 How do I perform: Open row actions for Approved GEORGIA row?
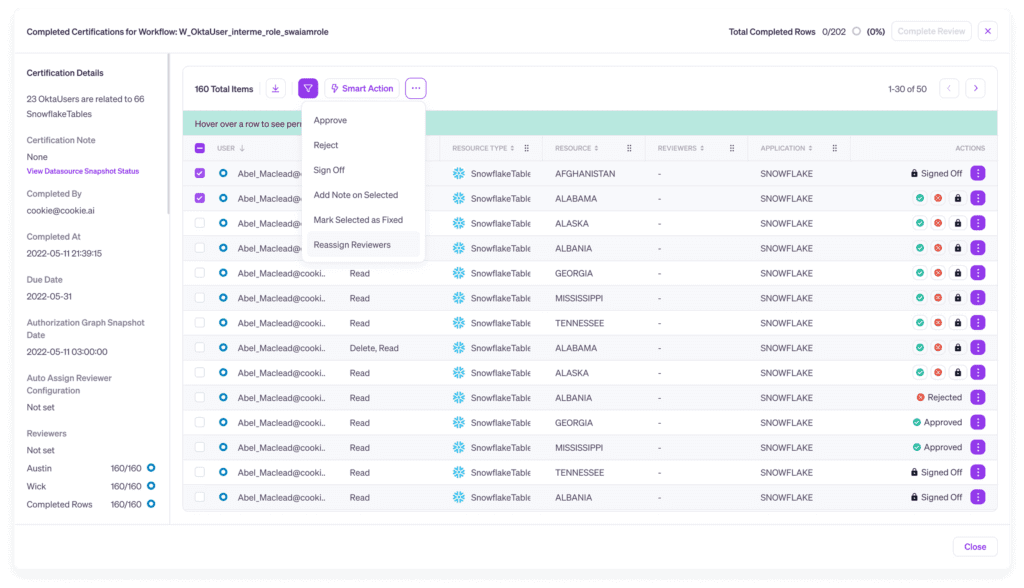point(978,422)
